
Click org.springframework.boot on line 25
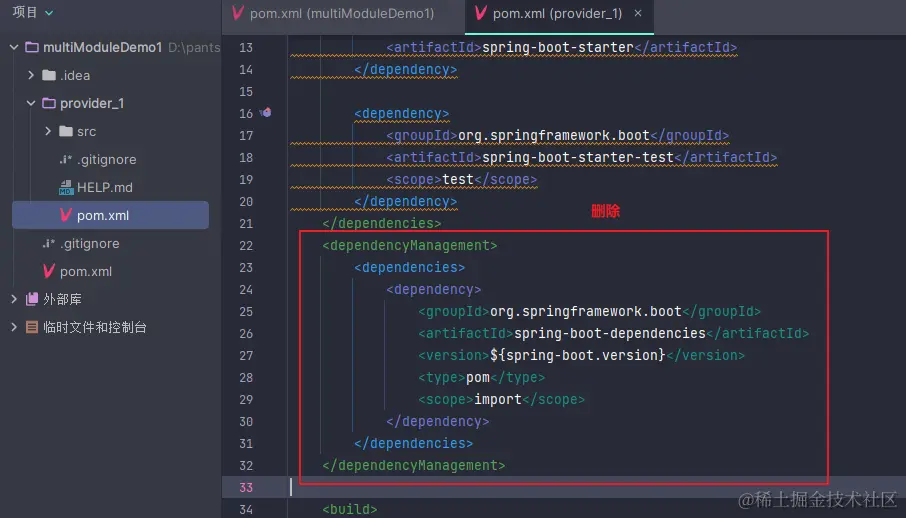click(x=586, y=312)
